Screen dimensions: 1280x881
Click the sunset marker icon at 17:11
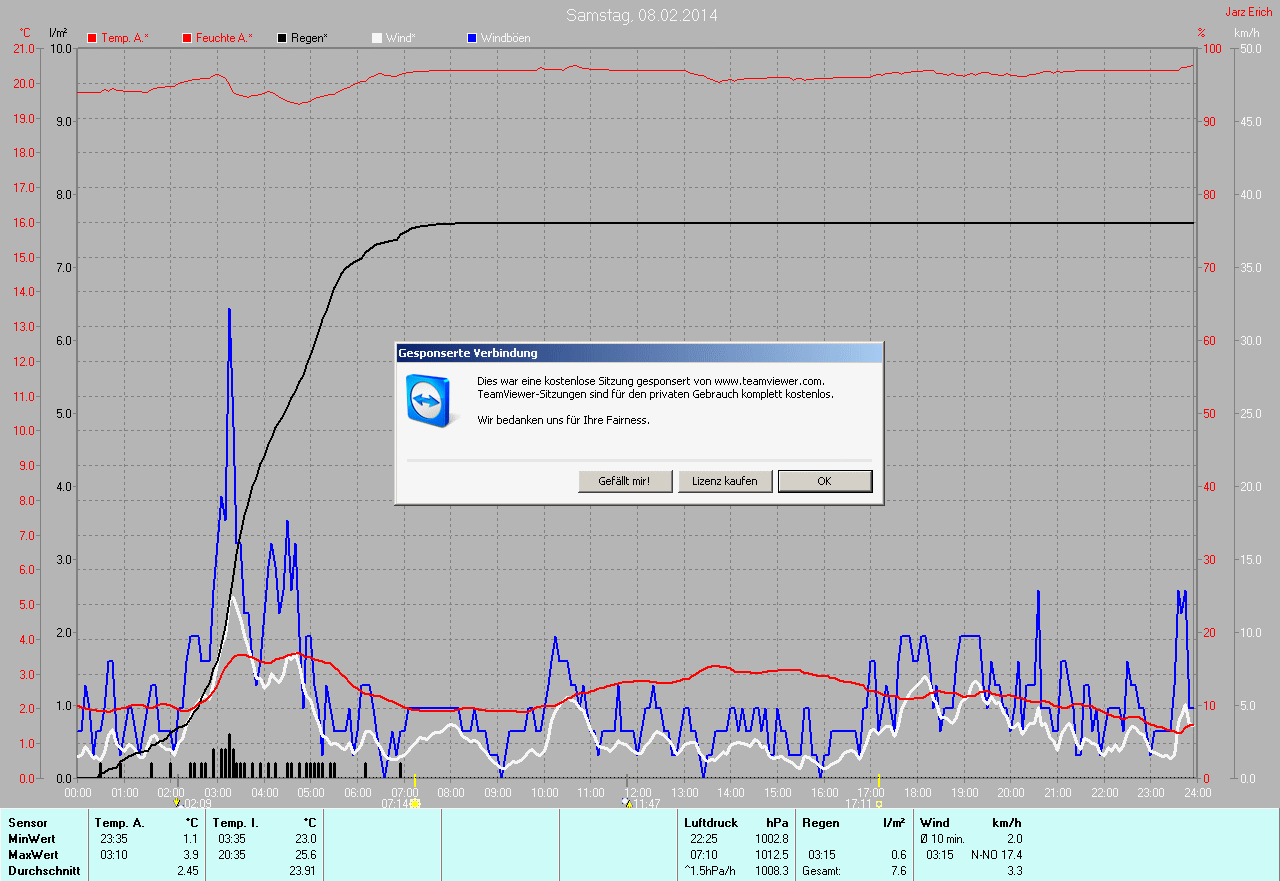pyautogui.click(x=879, y=803)
